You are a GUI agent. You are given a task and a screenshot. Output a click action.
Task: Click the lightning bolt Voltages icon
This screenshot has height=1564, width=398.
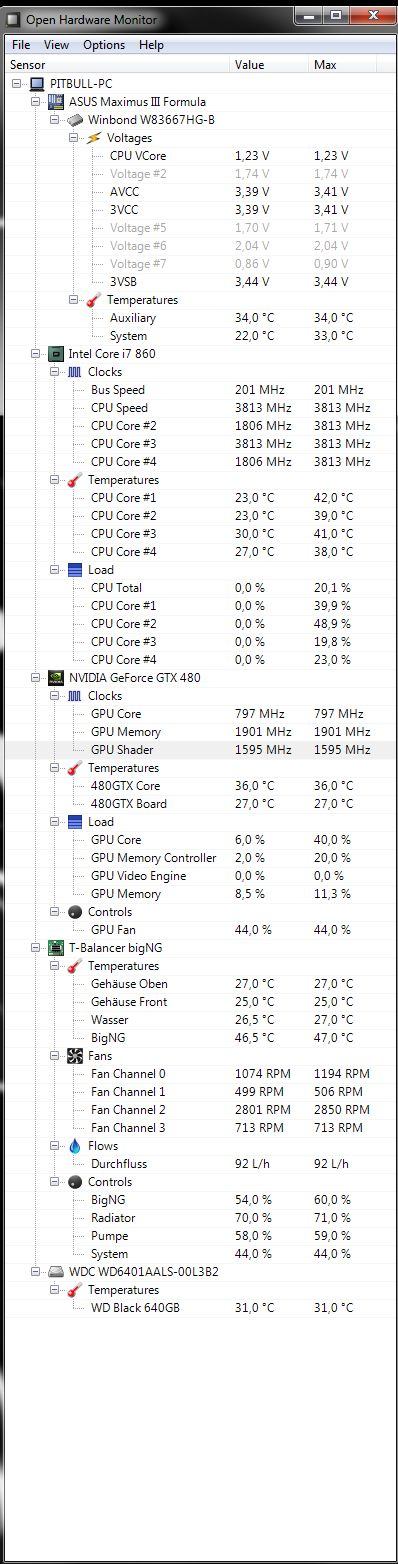(x=95, y=138)
